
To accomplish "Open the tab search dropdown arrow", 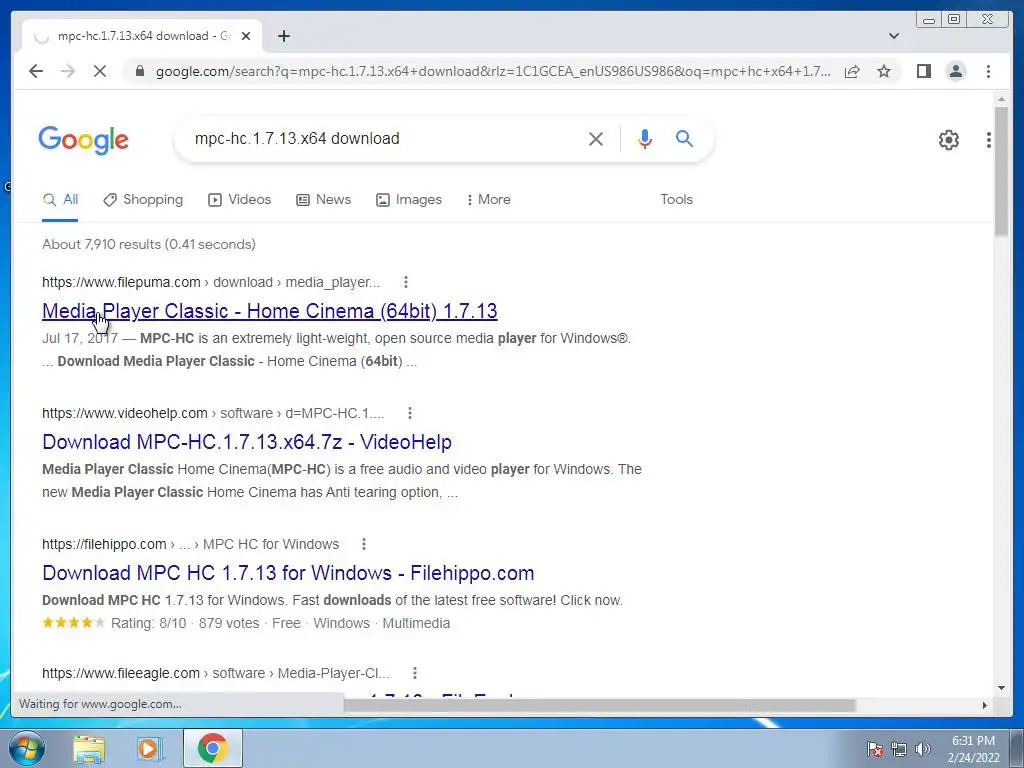I will coord(894,36).
